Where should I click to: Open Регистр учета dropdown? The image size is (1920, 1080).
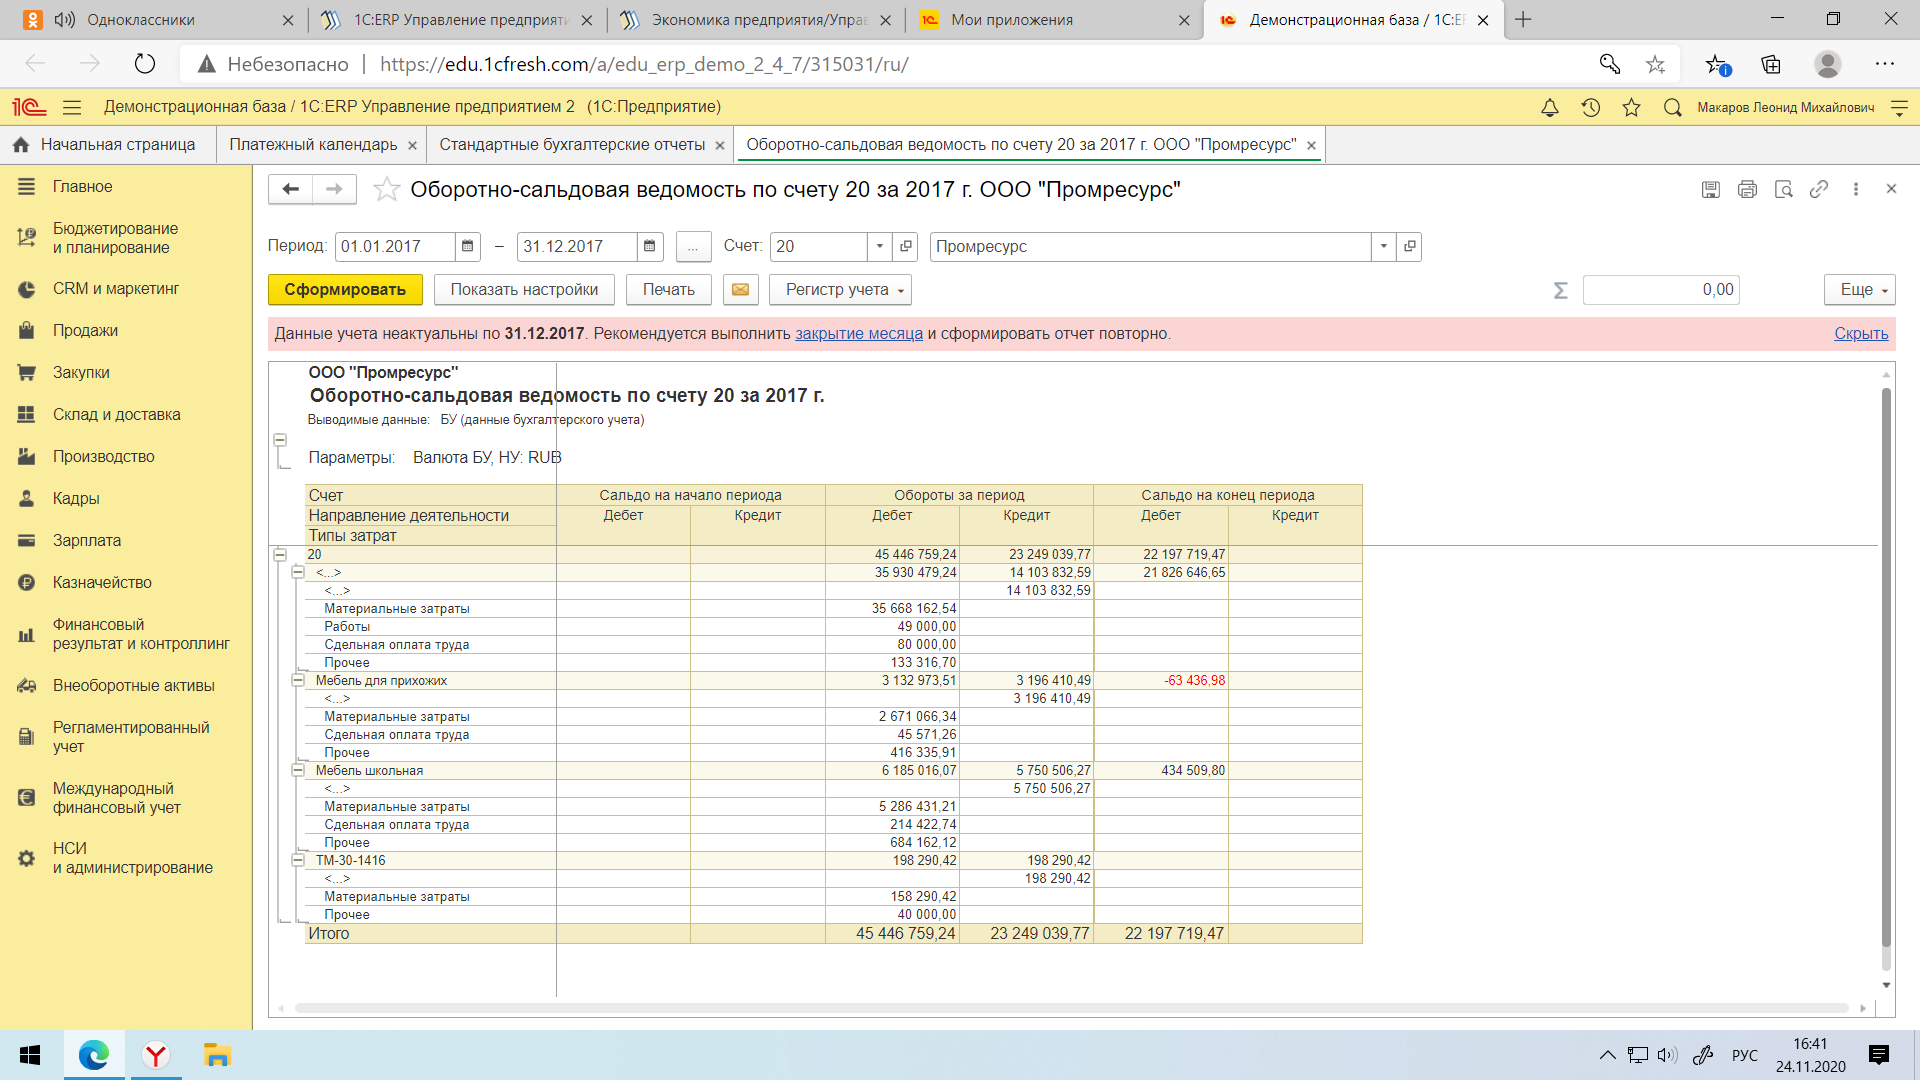point(840,290)
